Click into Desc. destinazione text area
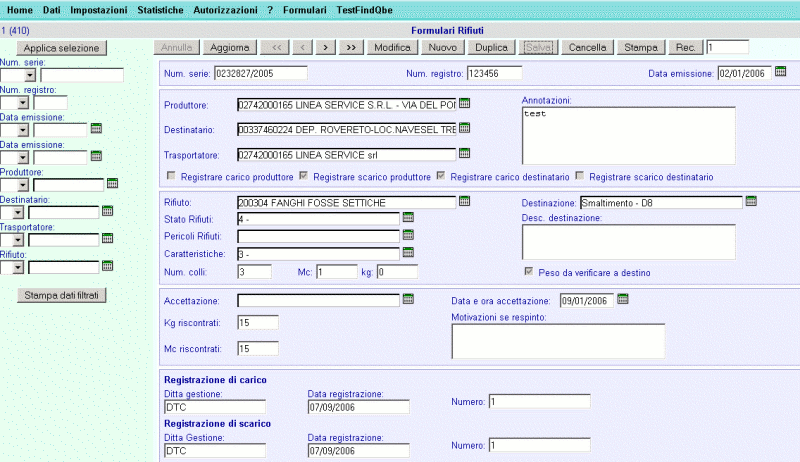Viewport: 800px width, 462px height. point(629,242)
